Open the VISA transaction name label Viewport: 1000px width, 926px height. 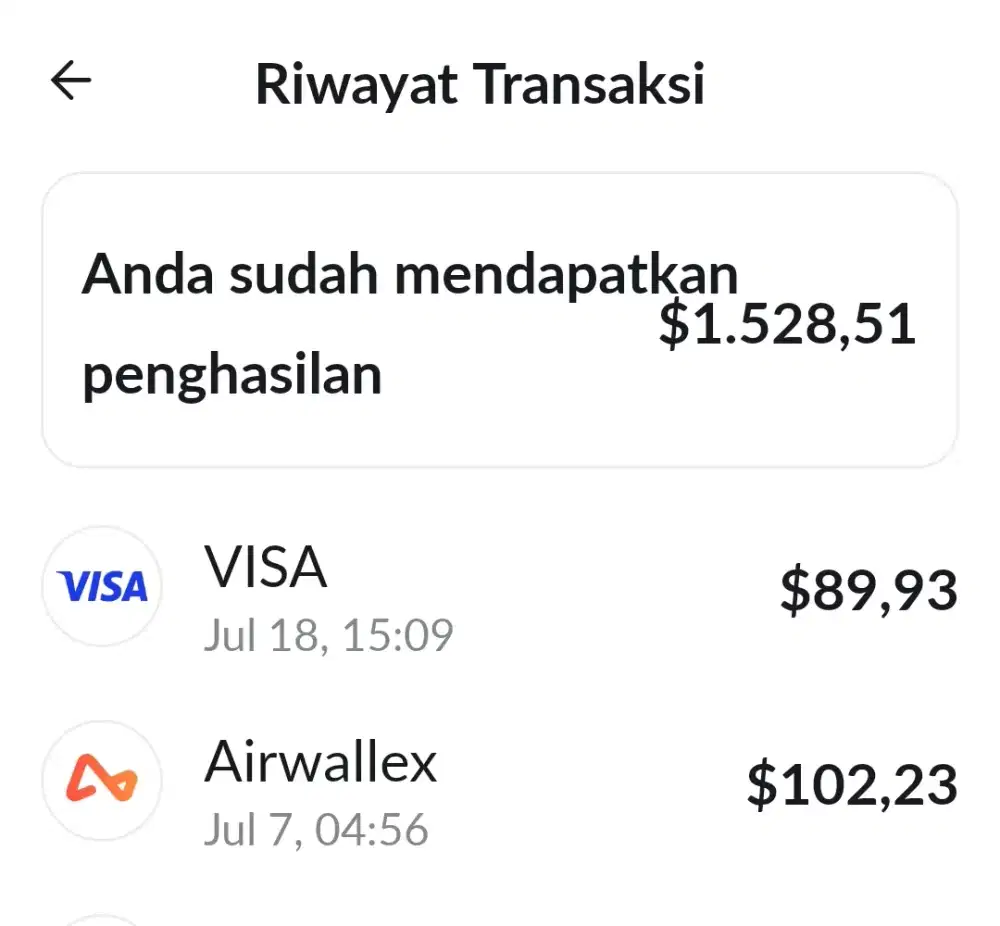pyautogui.click(x=265, y=566)
